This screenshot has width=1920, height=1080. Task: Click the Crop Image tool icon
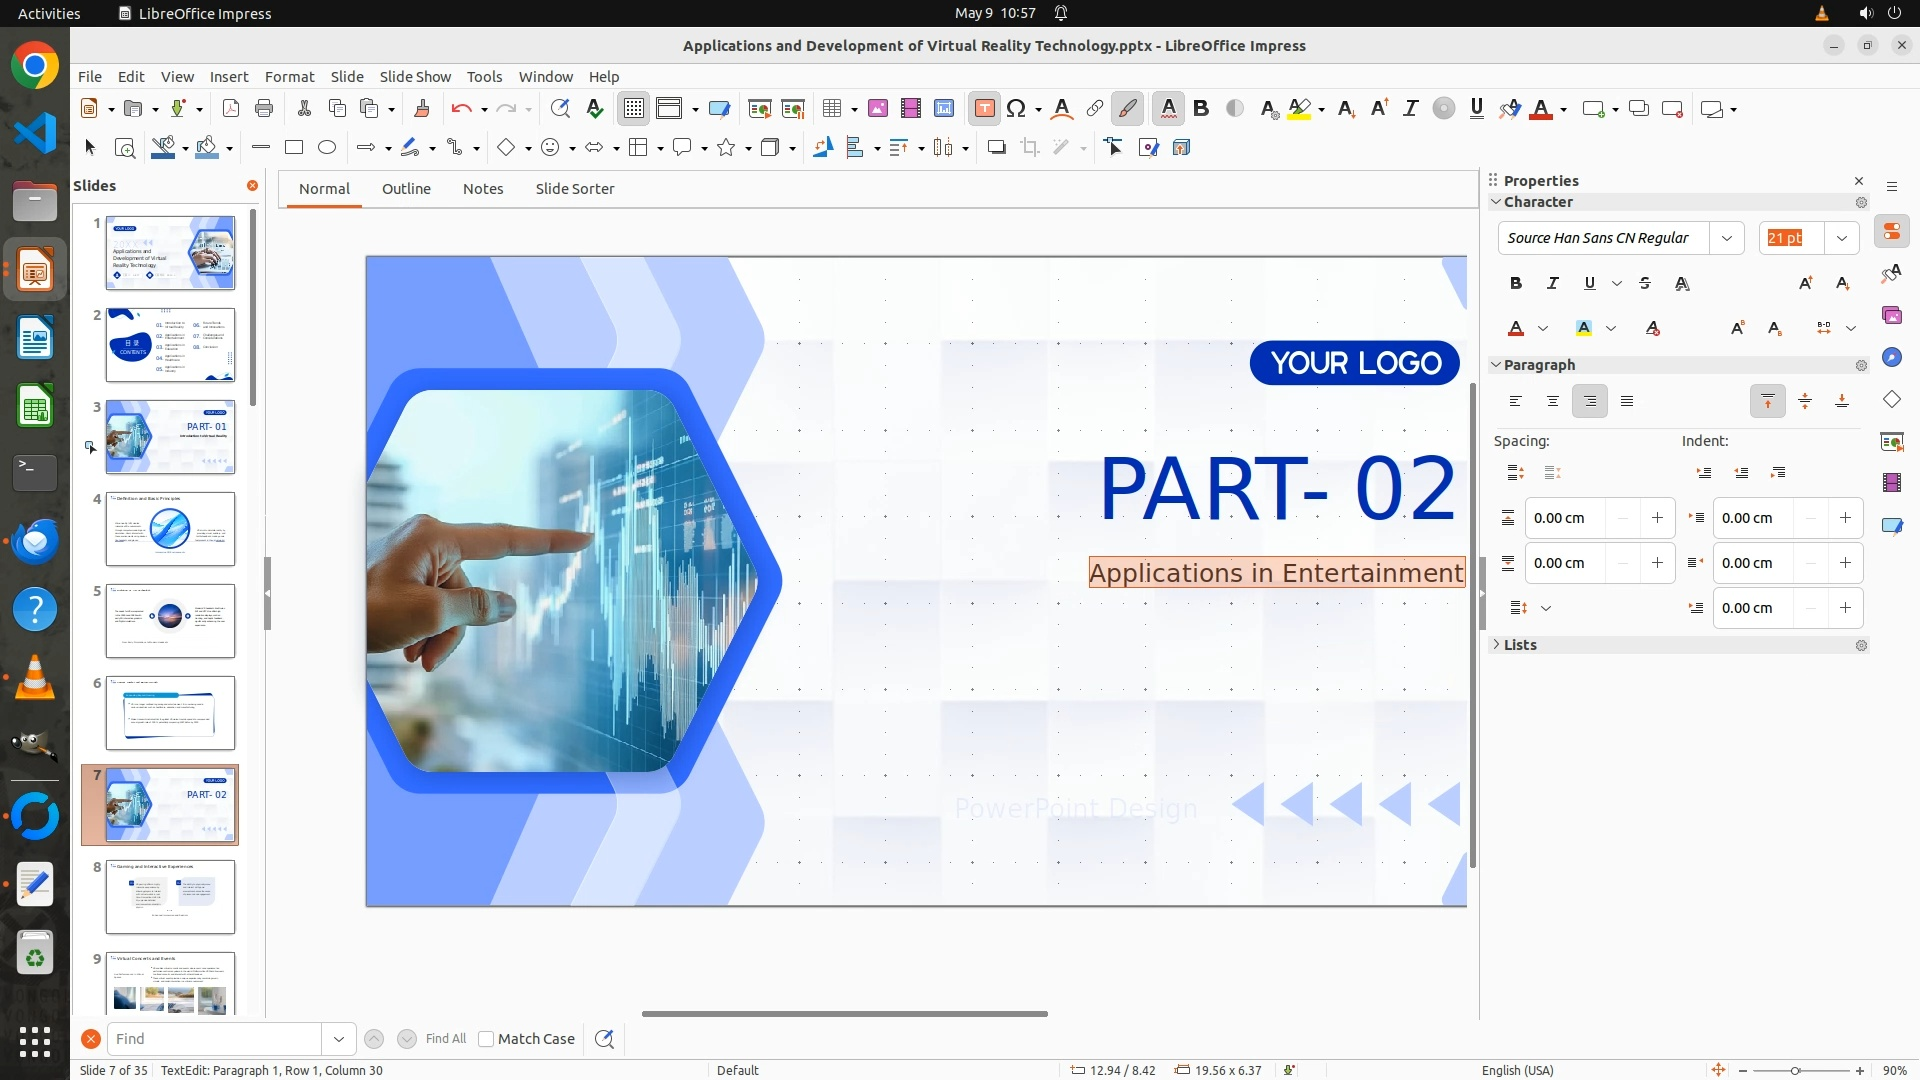1029,148
